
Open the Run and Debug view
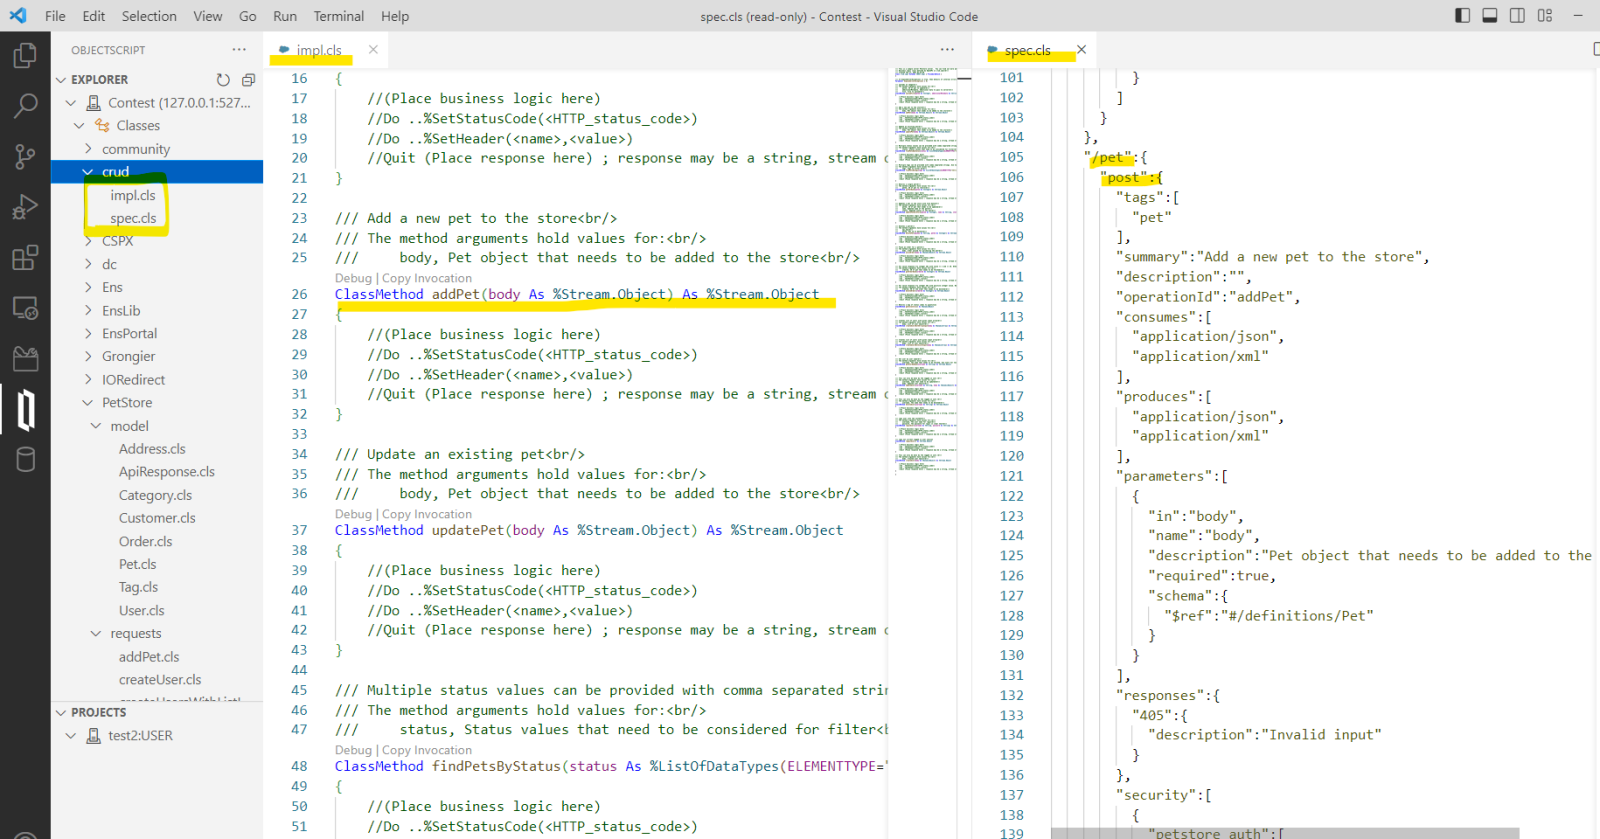point(25,207)
